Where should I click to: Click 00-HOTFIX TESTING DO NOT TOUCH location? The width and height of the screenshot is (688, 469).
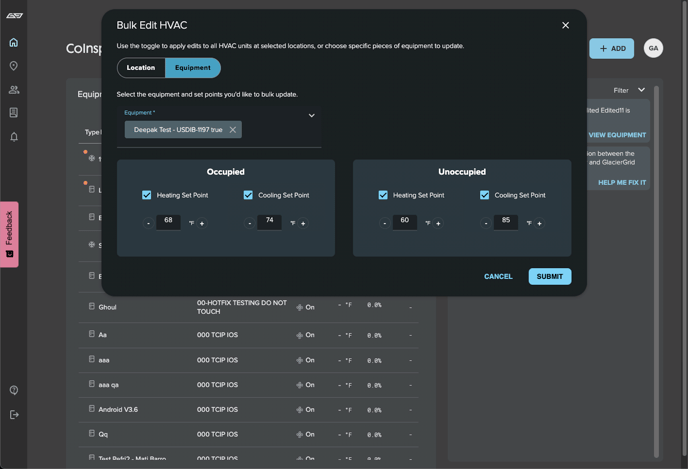pos(242,307)
